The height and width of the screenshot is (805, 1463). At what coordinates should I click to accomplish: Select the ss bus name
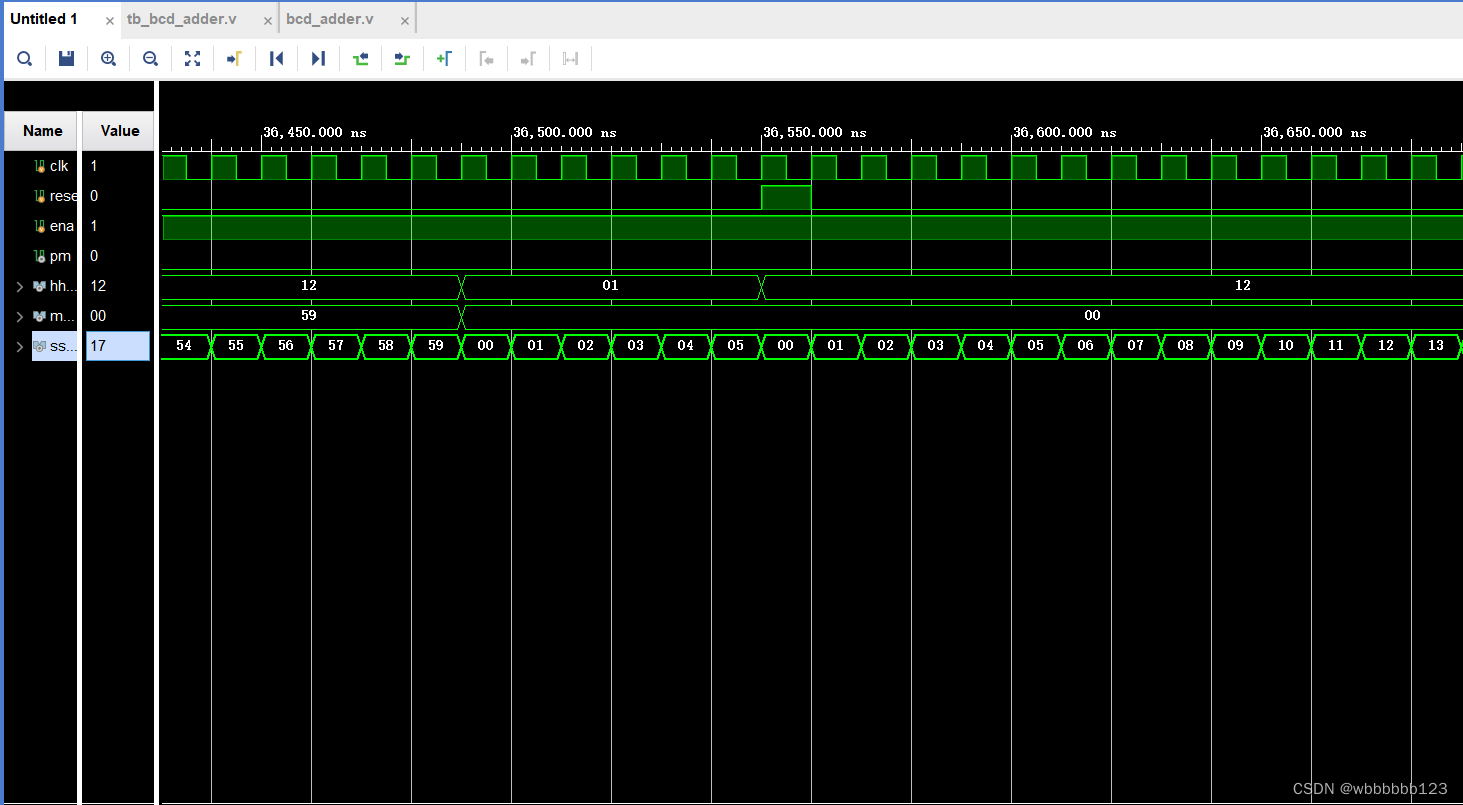click(63, 346)
